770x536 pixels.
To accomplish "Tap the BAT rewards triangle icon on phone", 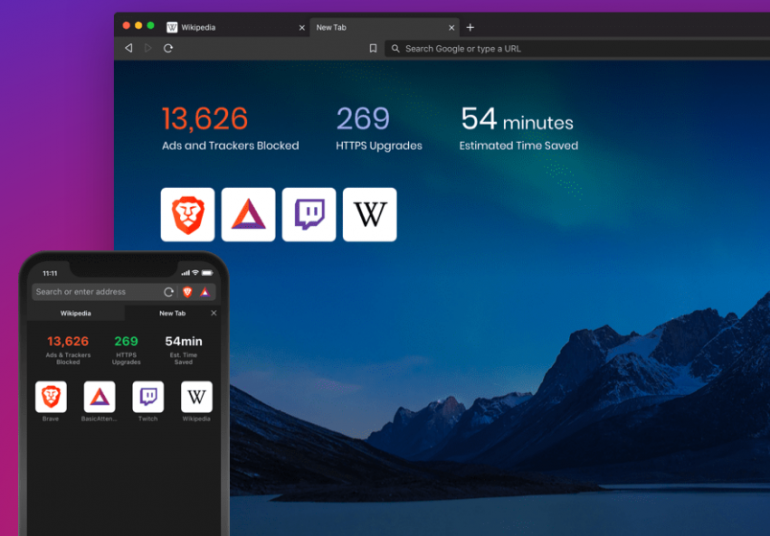I will [x=205, y=292].
